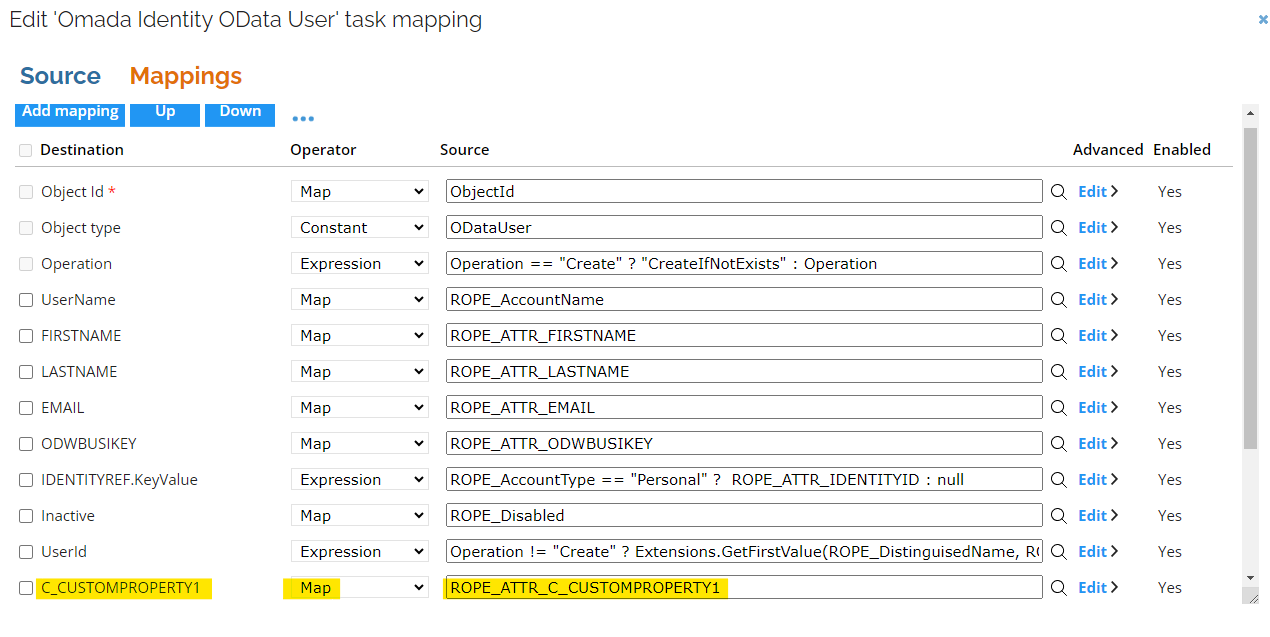Image resolution: width=1270 pixels, height=637 pixels.
Task: Click lookup icon for ROPE_AccountName source
Action: [1058, 300]
